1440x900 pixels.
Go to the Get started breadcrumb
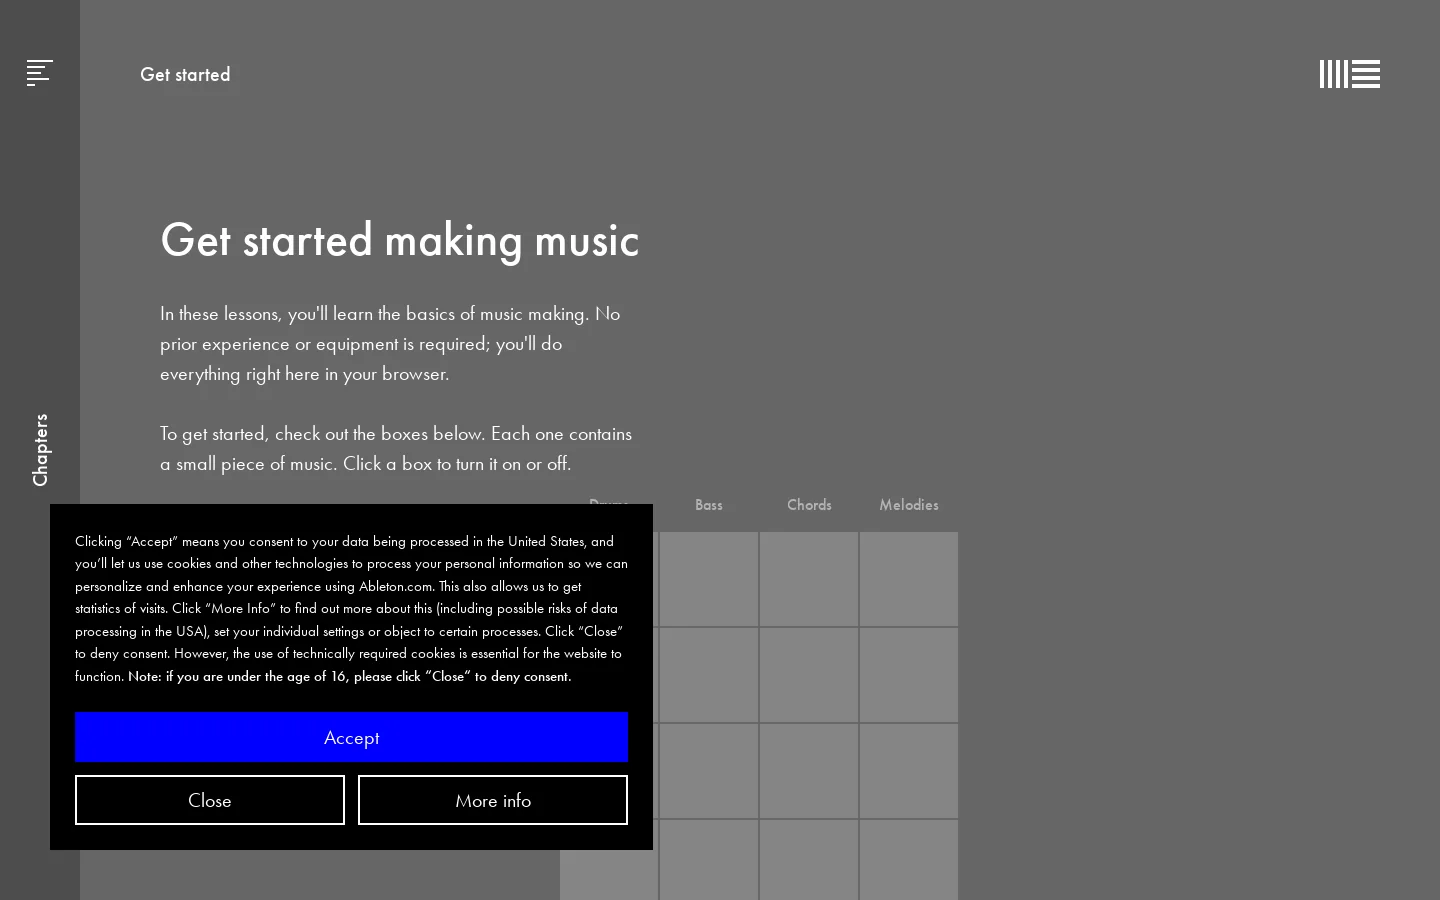tap(185, 74)
